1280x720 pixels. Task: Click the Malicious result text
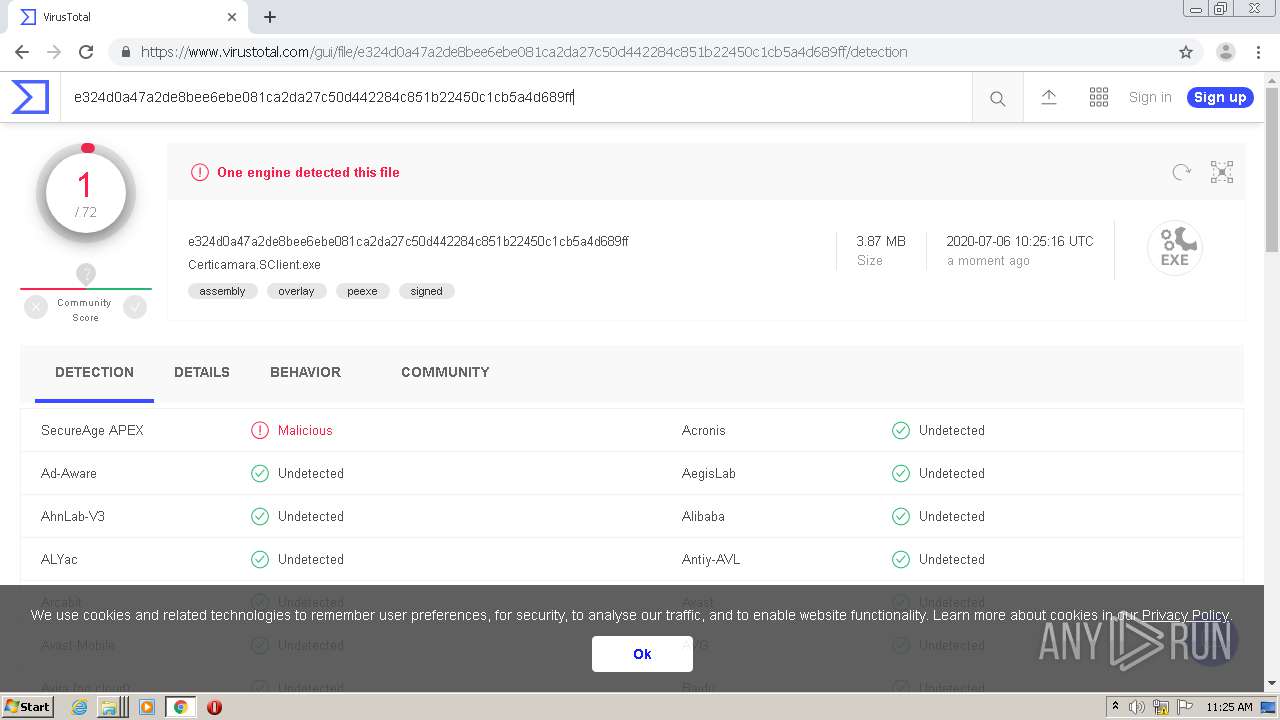[x=305, y=430]
